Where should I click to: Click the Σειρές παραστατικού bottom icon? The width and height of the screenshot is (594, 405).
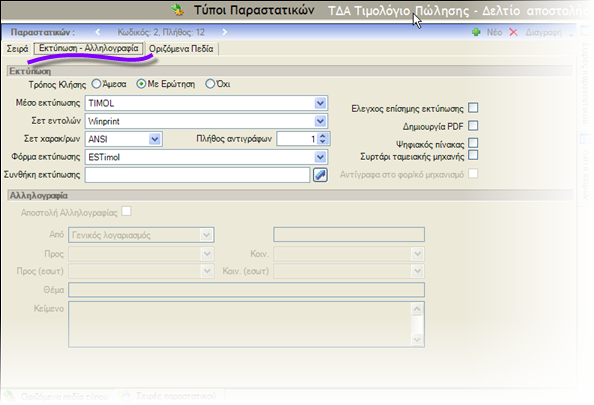124,396
